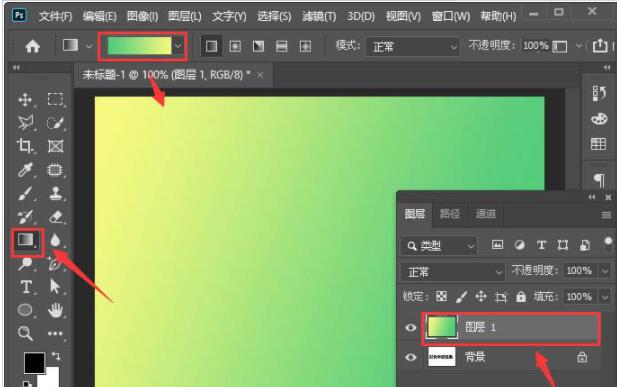Select the Eyedropper tool
Image resolution: width=617 pixels, height=387 pixels.
pos(25,170)
